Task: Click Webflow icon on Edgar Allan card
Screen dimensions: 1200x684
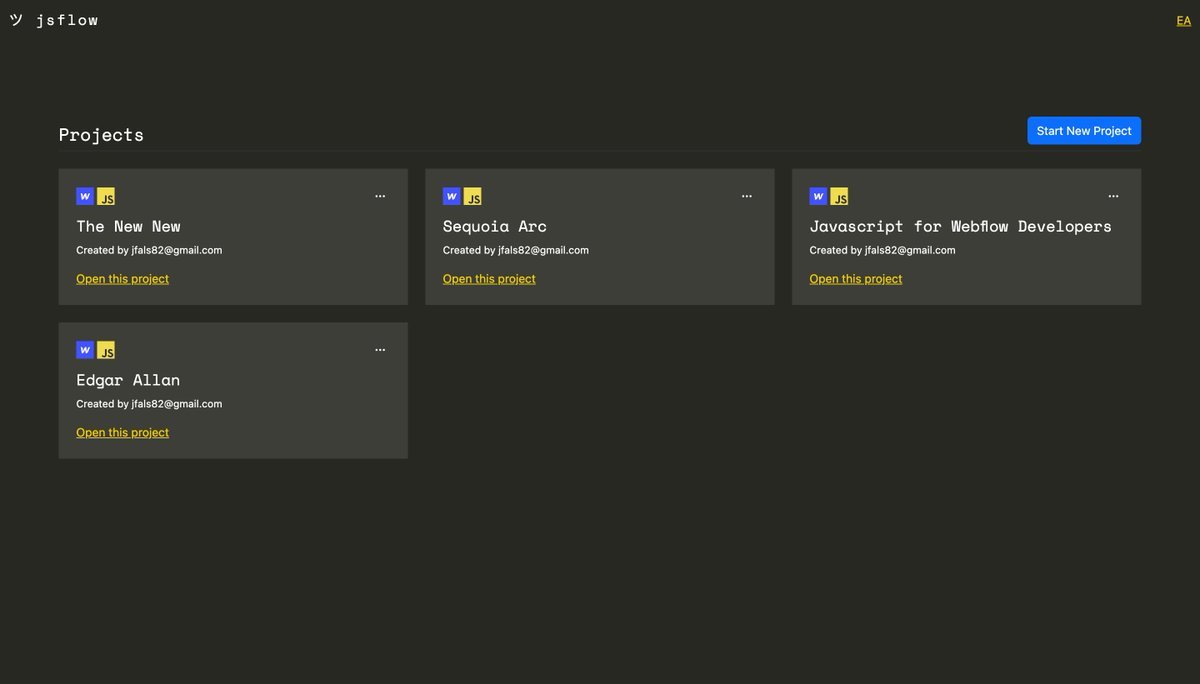Action: (x=85, y=350)
